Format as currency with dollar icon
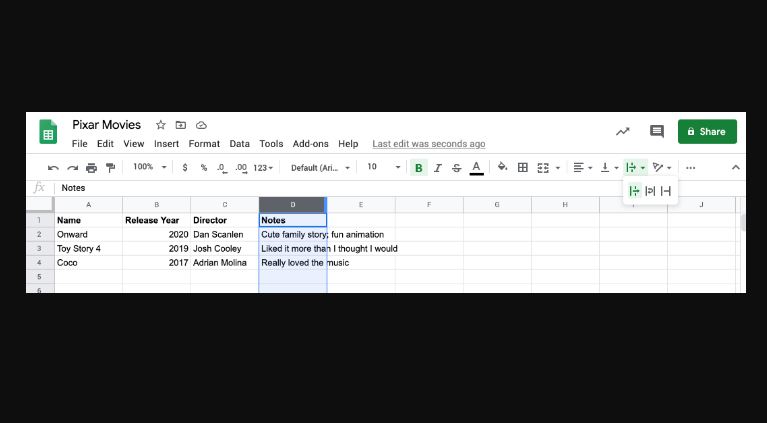The height and width of the screenshot is (423, 767). point(184,168)
